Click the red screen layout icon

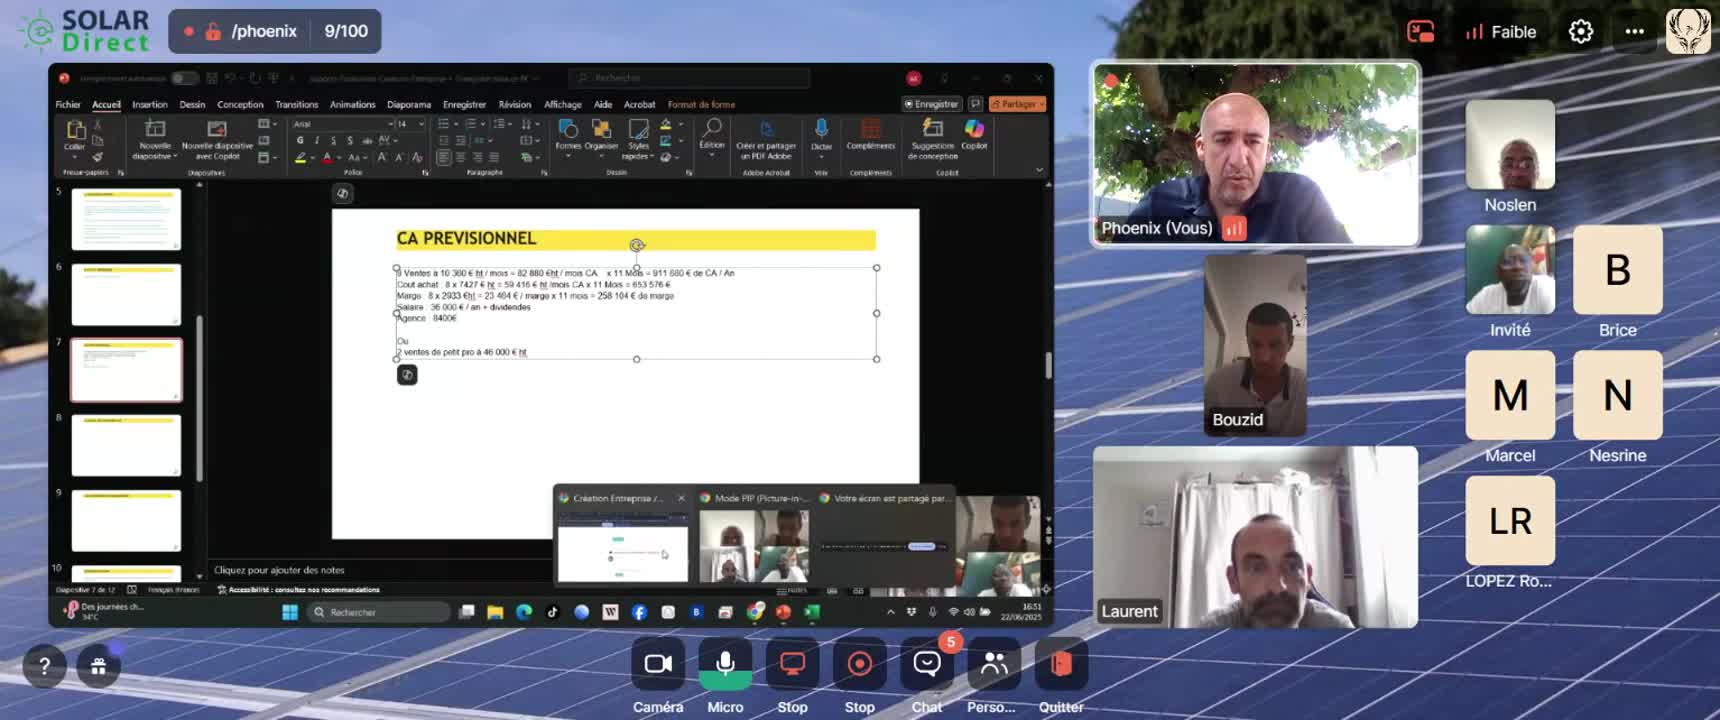[x=1420, y=32]
